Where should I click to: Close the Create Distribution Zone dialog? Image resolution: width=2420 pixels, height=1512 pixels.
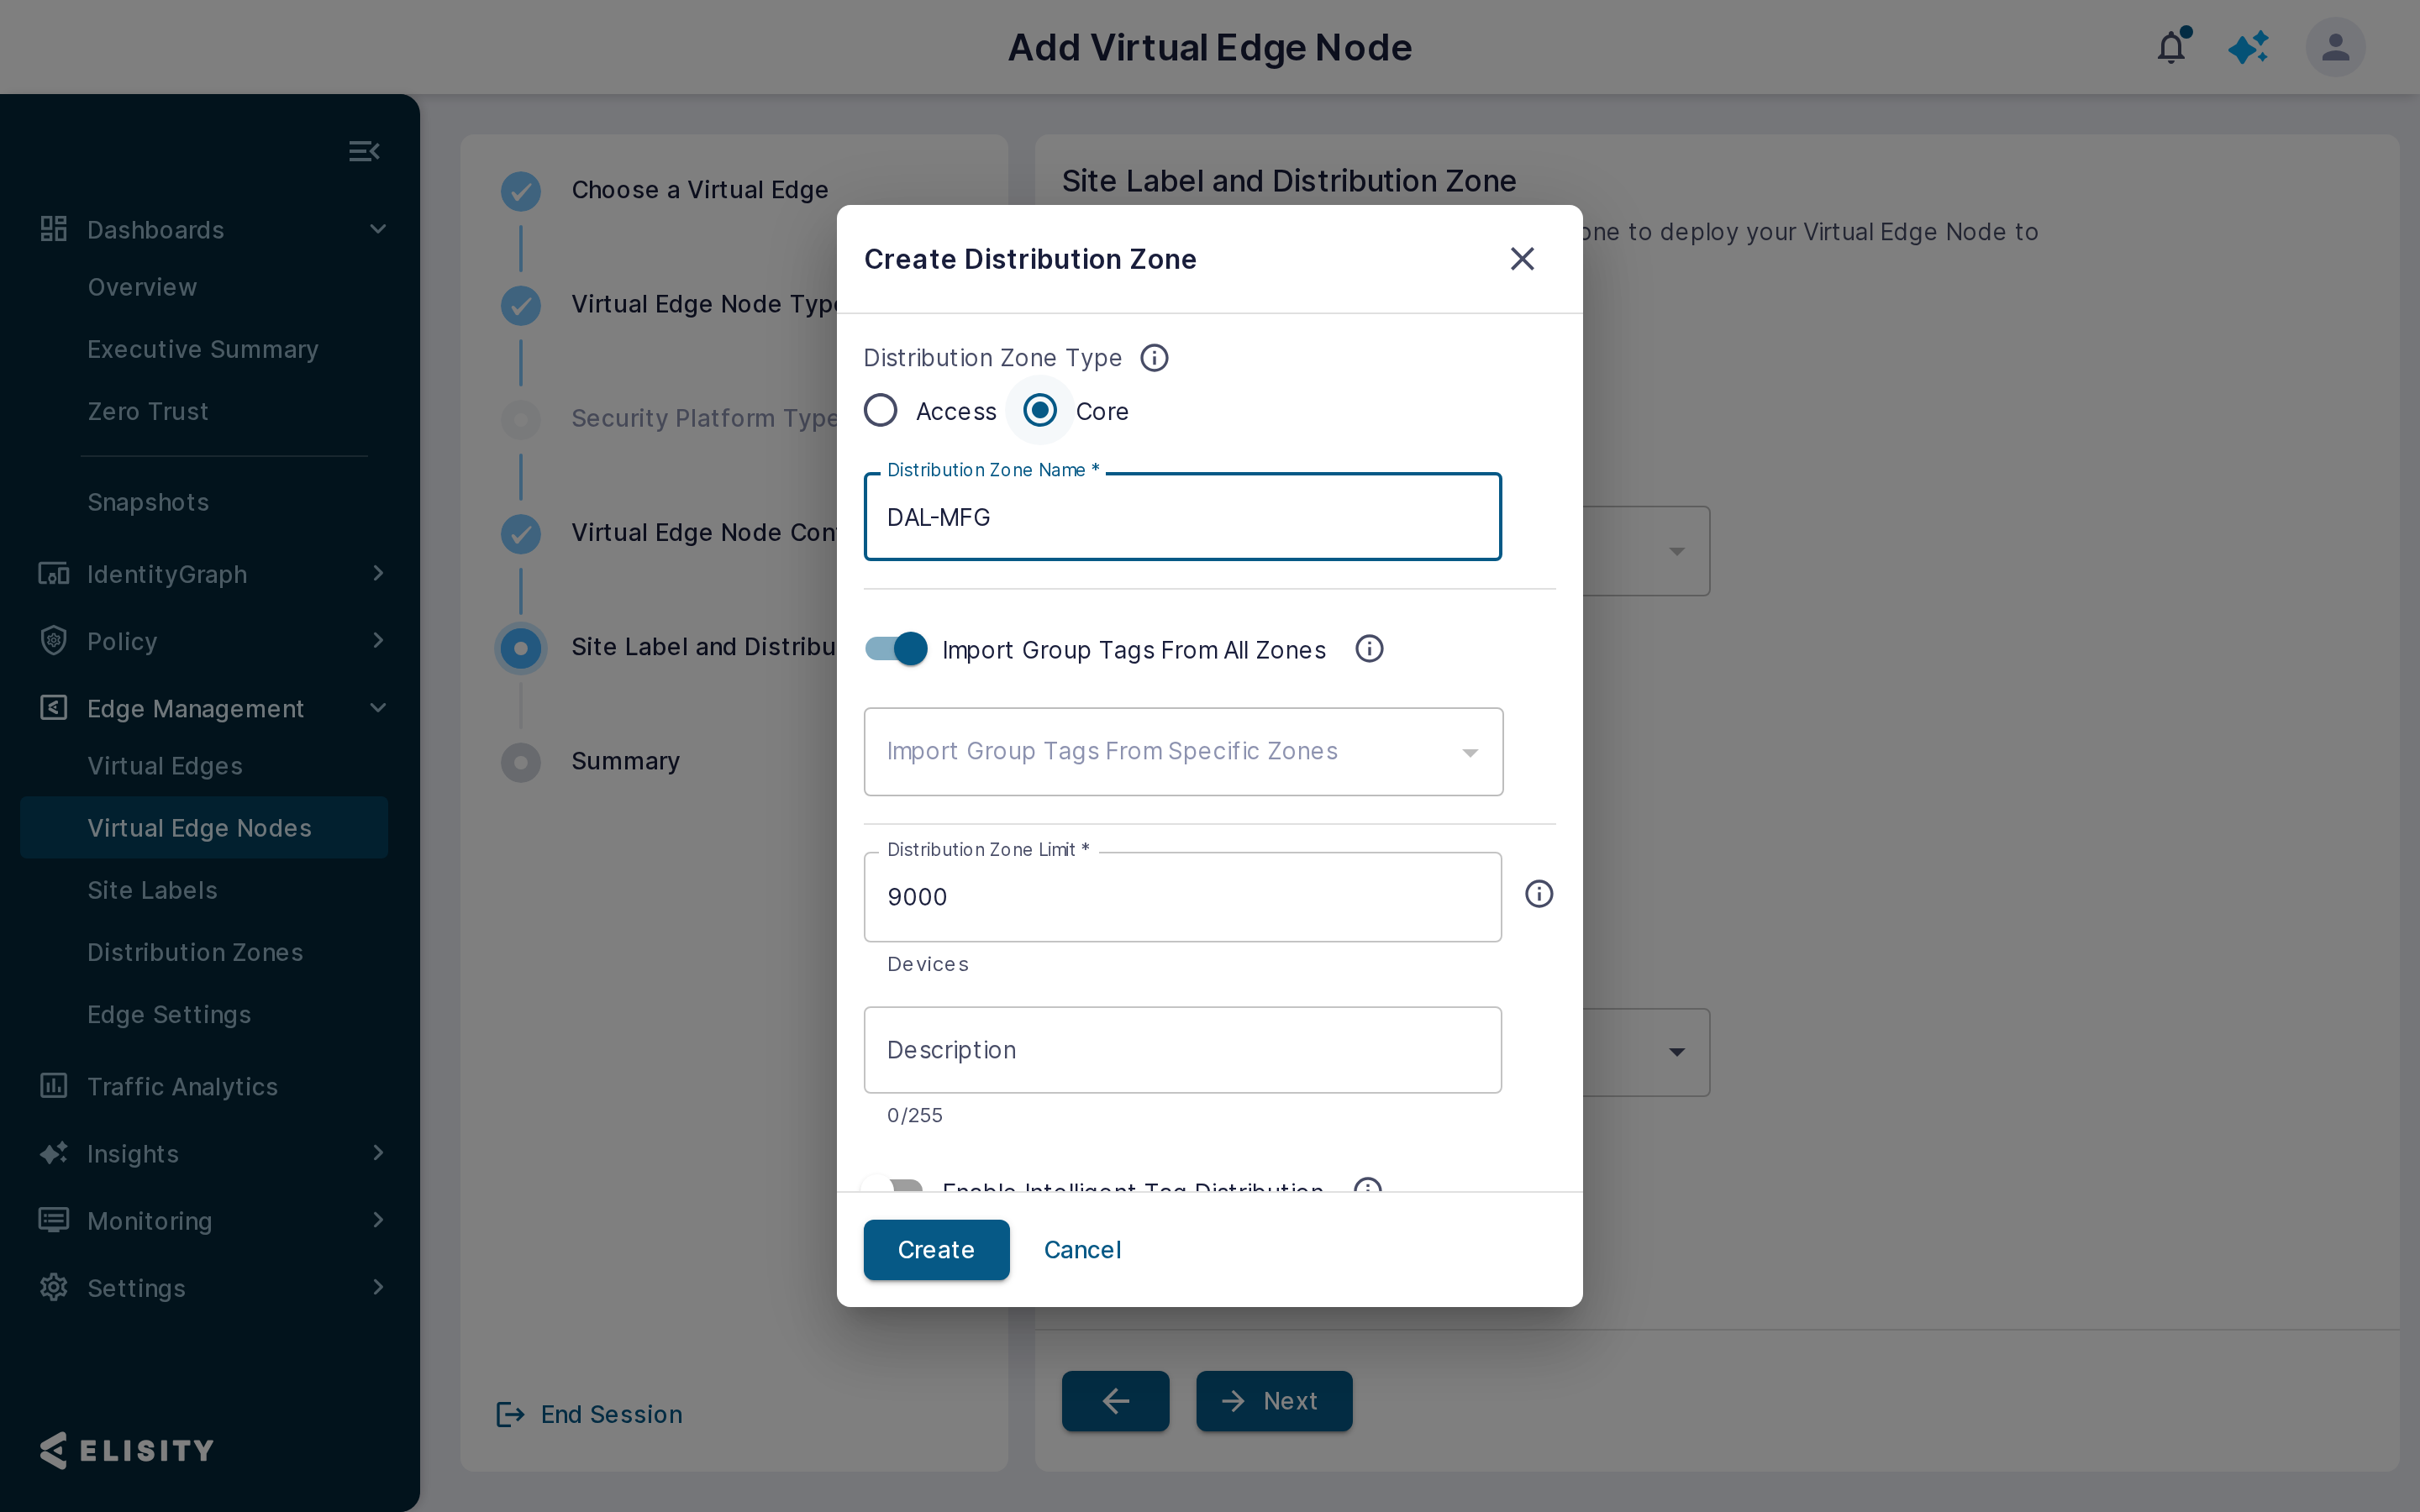1522,259
